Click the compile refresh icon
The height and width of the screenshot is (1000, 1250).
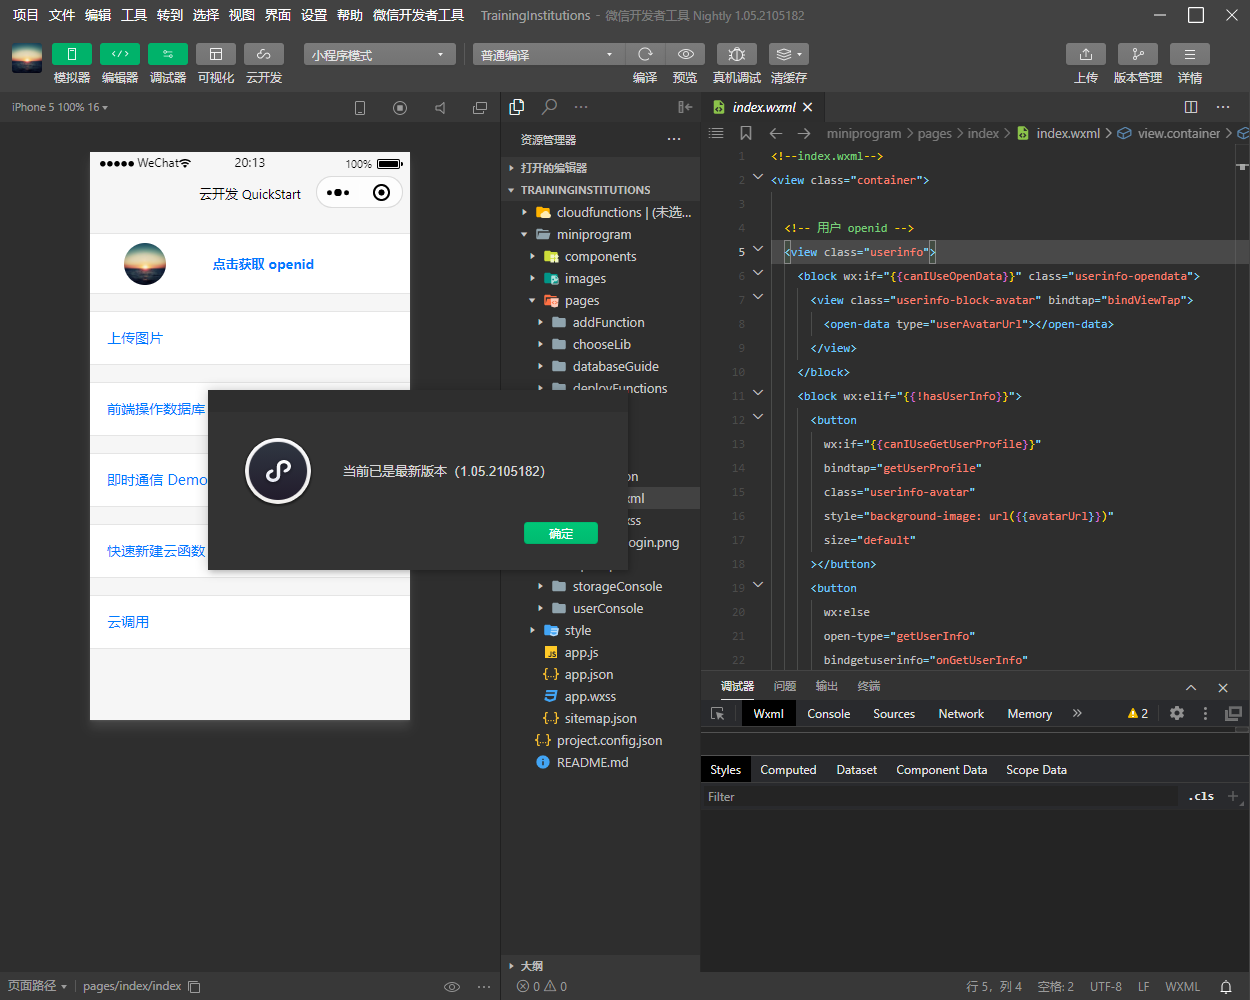point(645,54)
